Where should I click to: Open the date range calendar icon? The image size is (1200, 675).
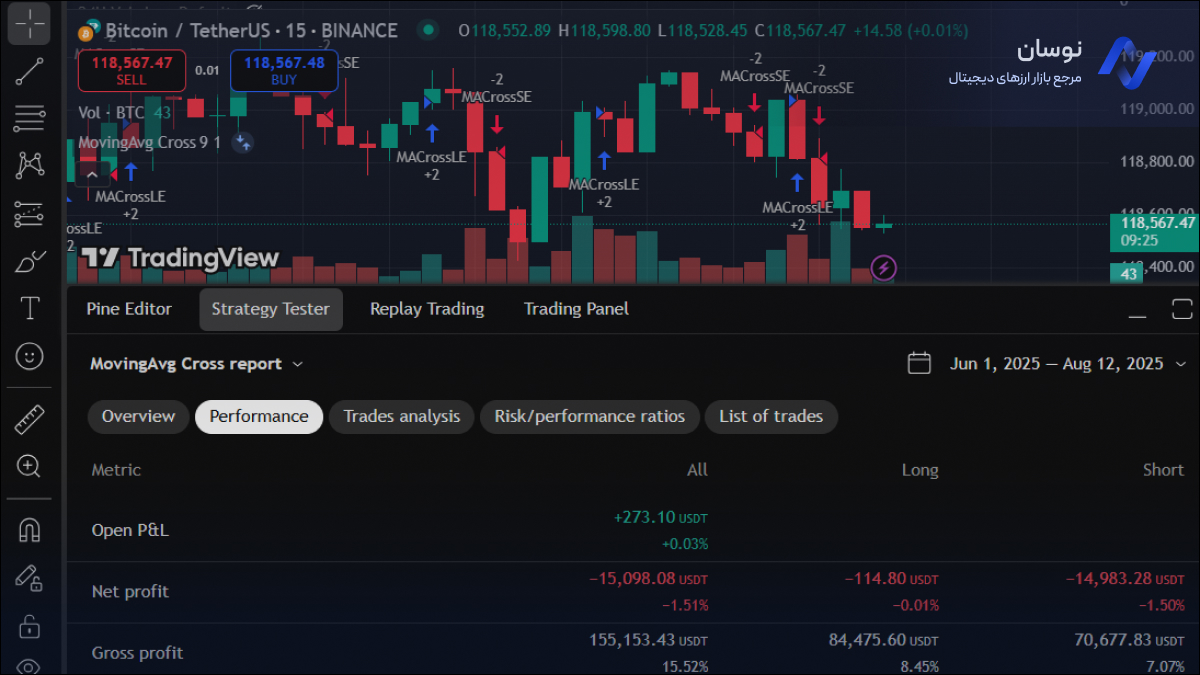coord(919,363)
